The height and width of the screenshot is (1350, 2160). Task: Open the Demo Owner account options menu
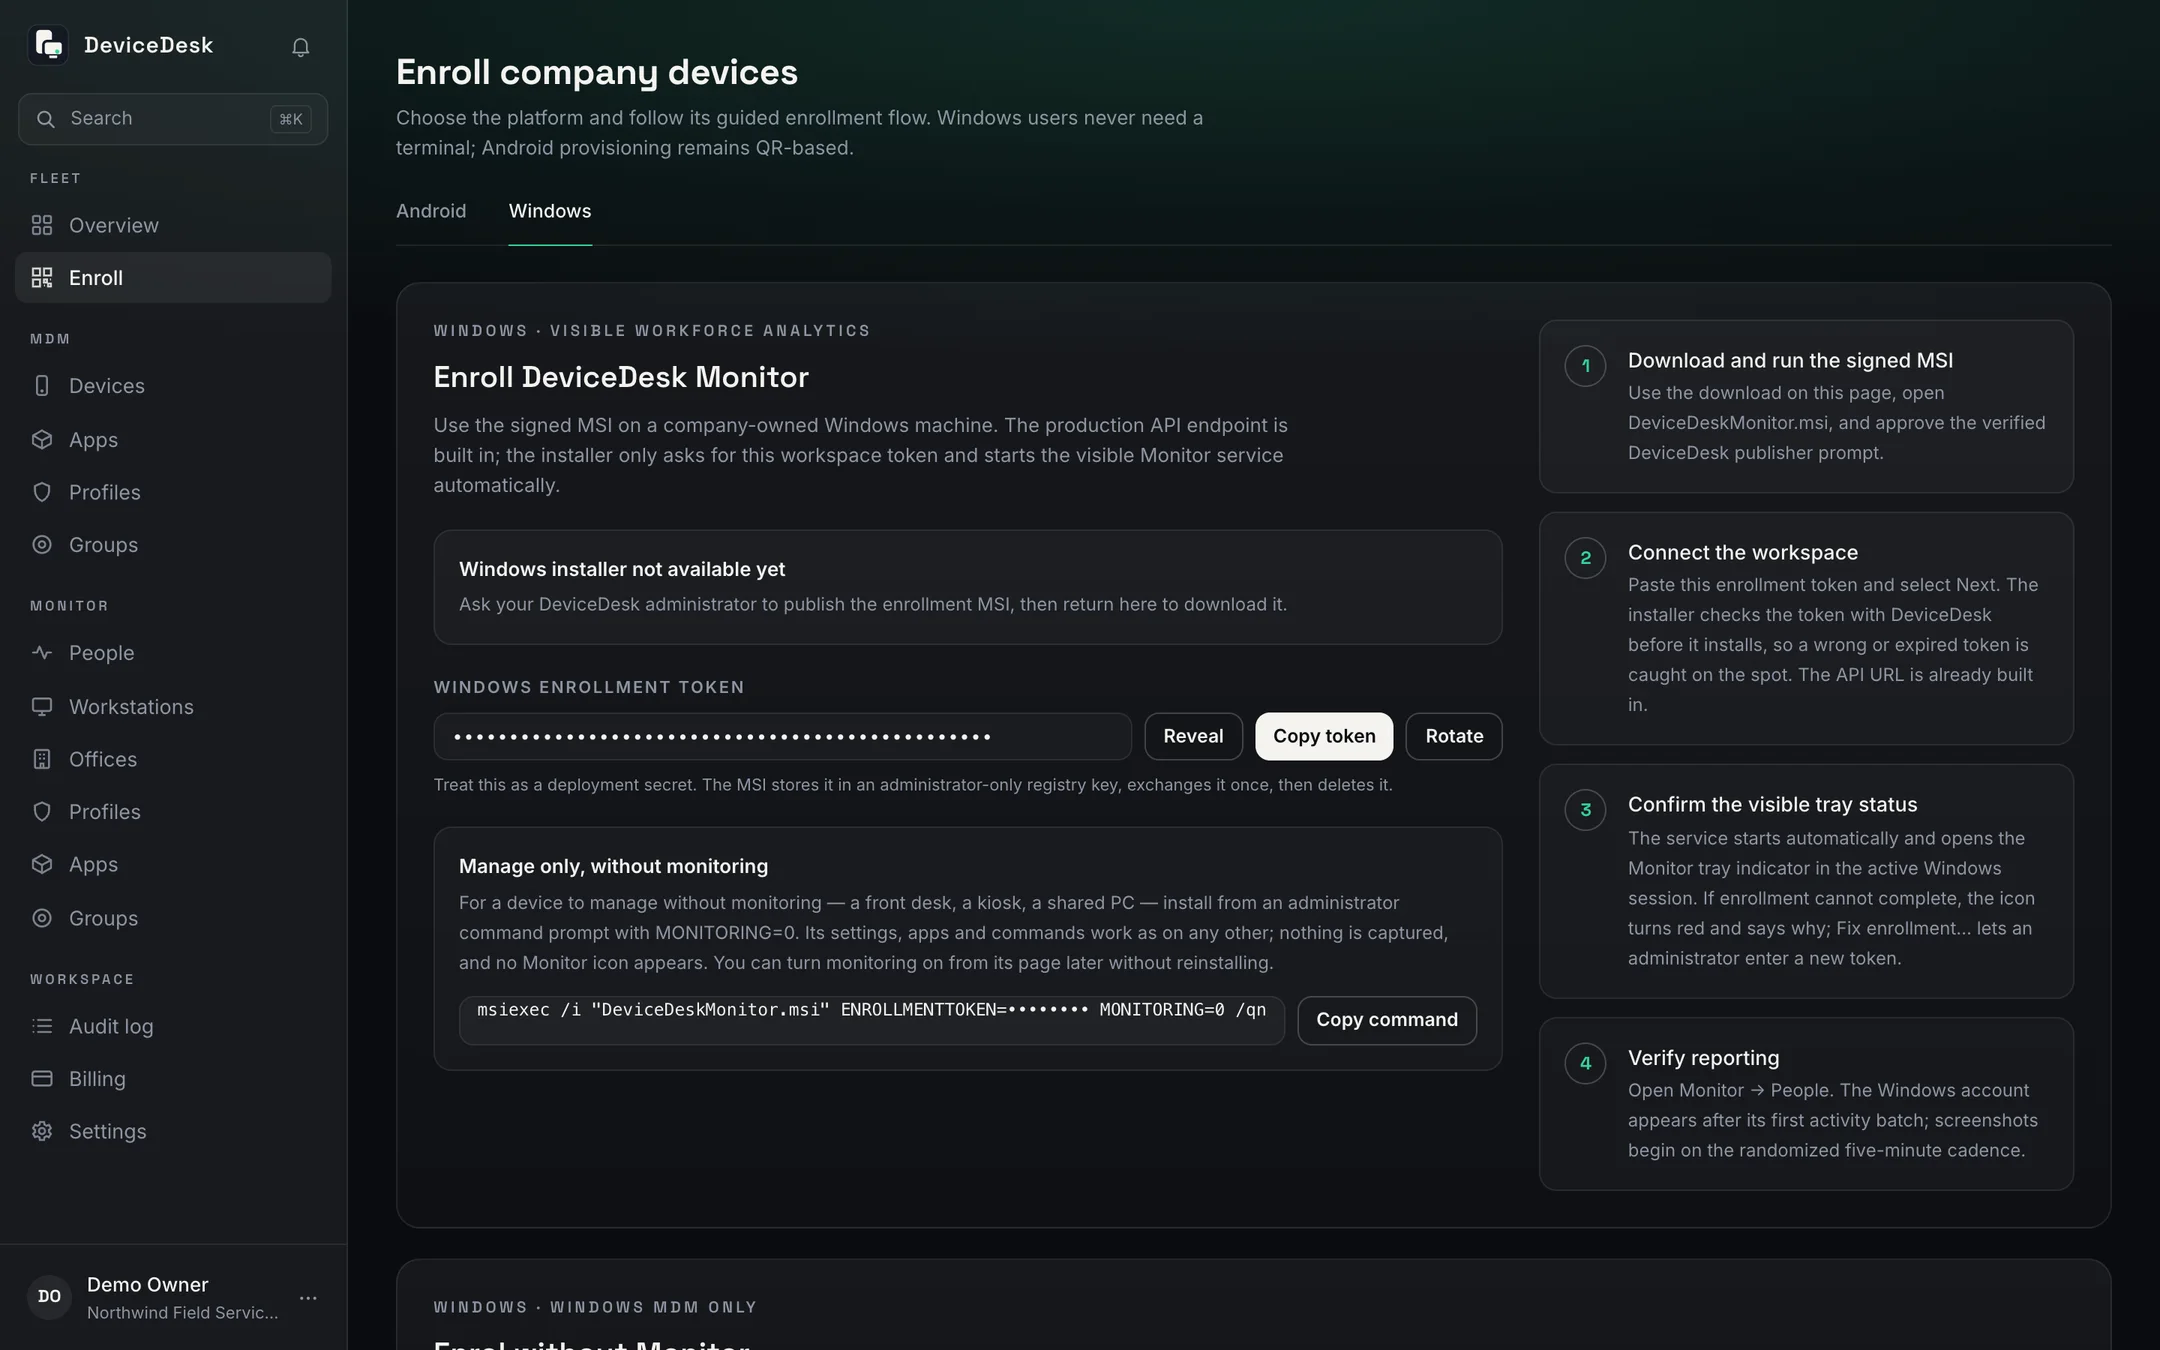coord(308,1298)
